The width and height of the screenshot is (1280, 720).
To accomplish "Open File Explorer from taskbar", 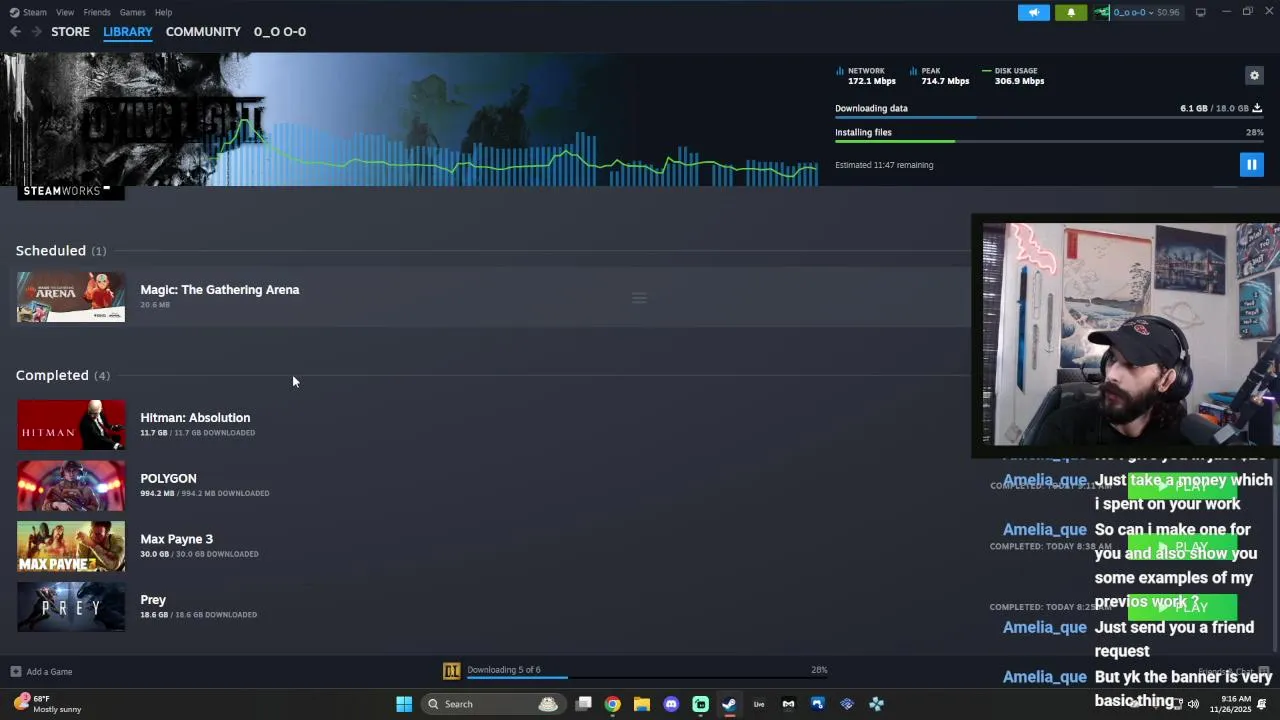I will click(x=642, y=704).
